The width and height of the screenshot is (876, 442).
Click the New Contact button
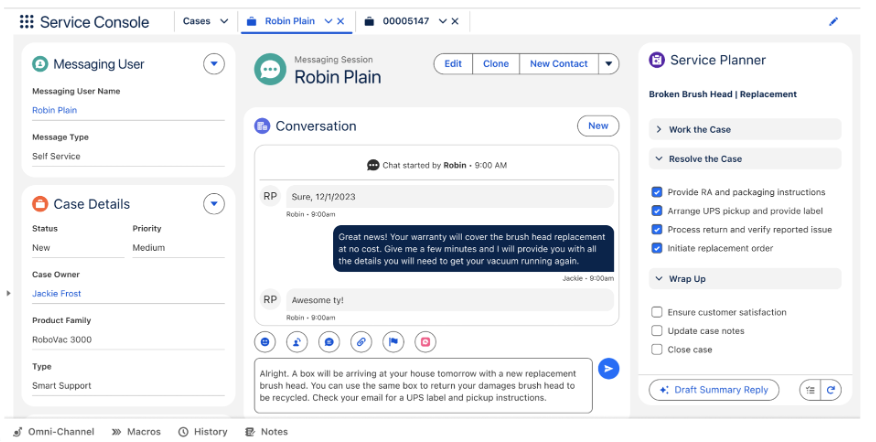(559, 64)
